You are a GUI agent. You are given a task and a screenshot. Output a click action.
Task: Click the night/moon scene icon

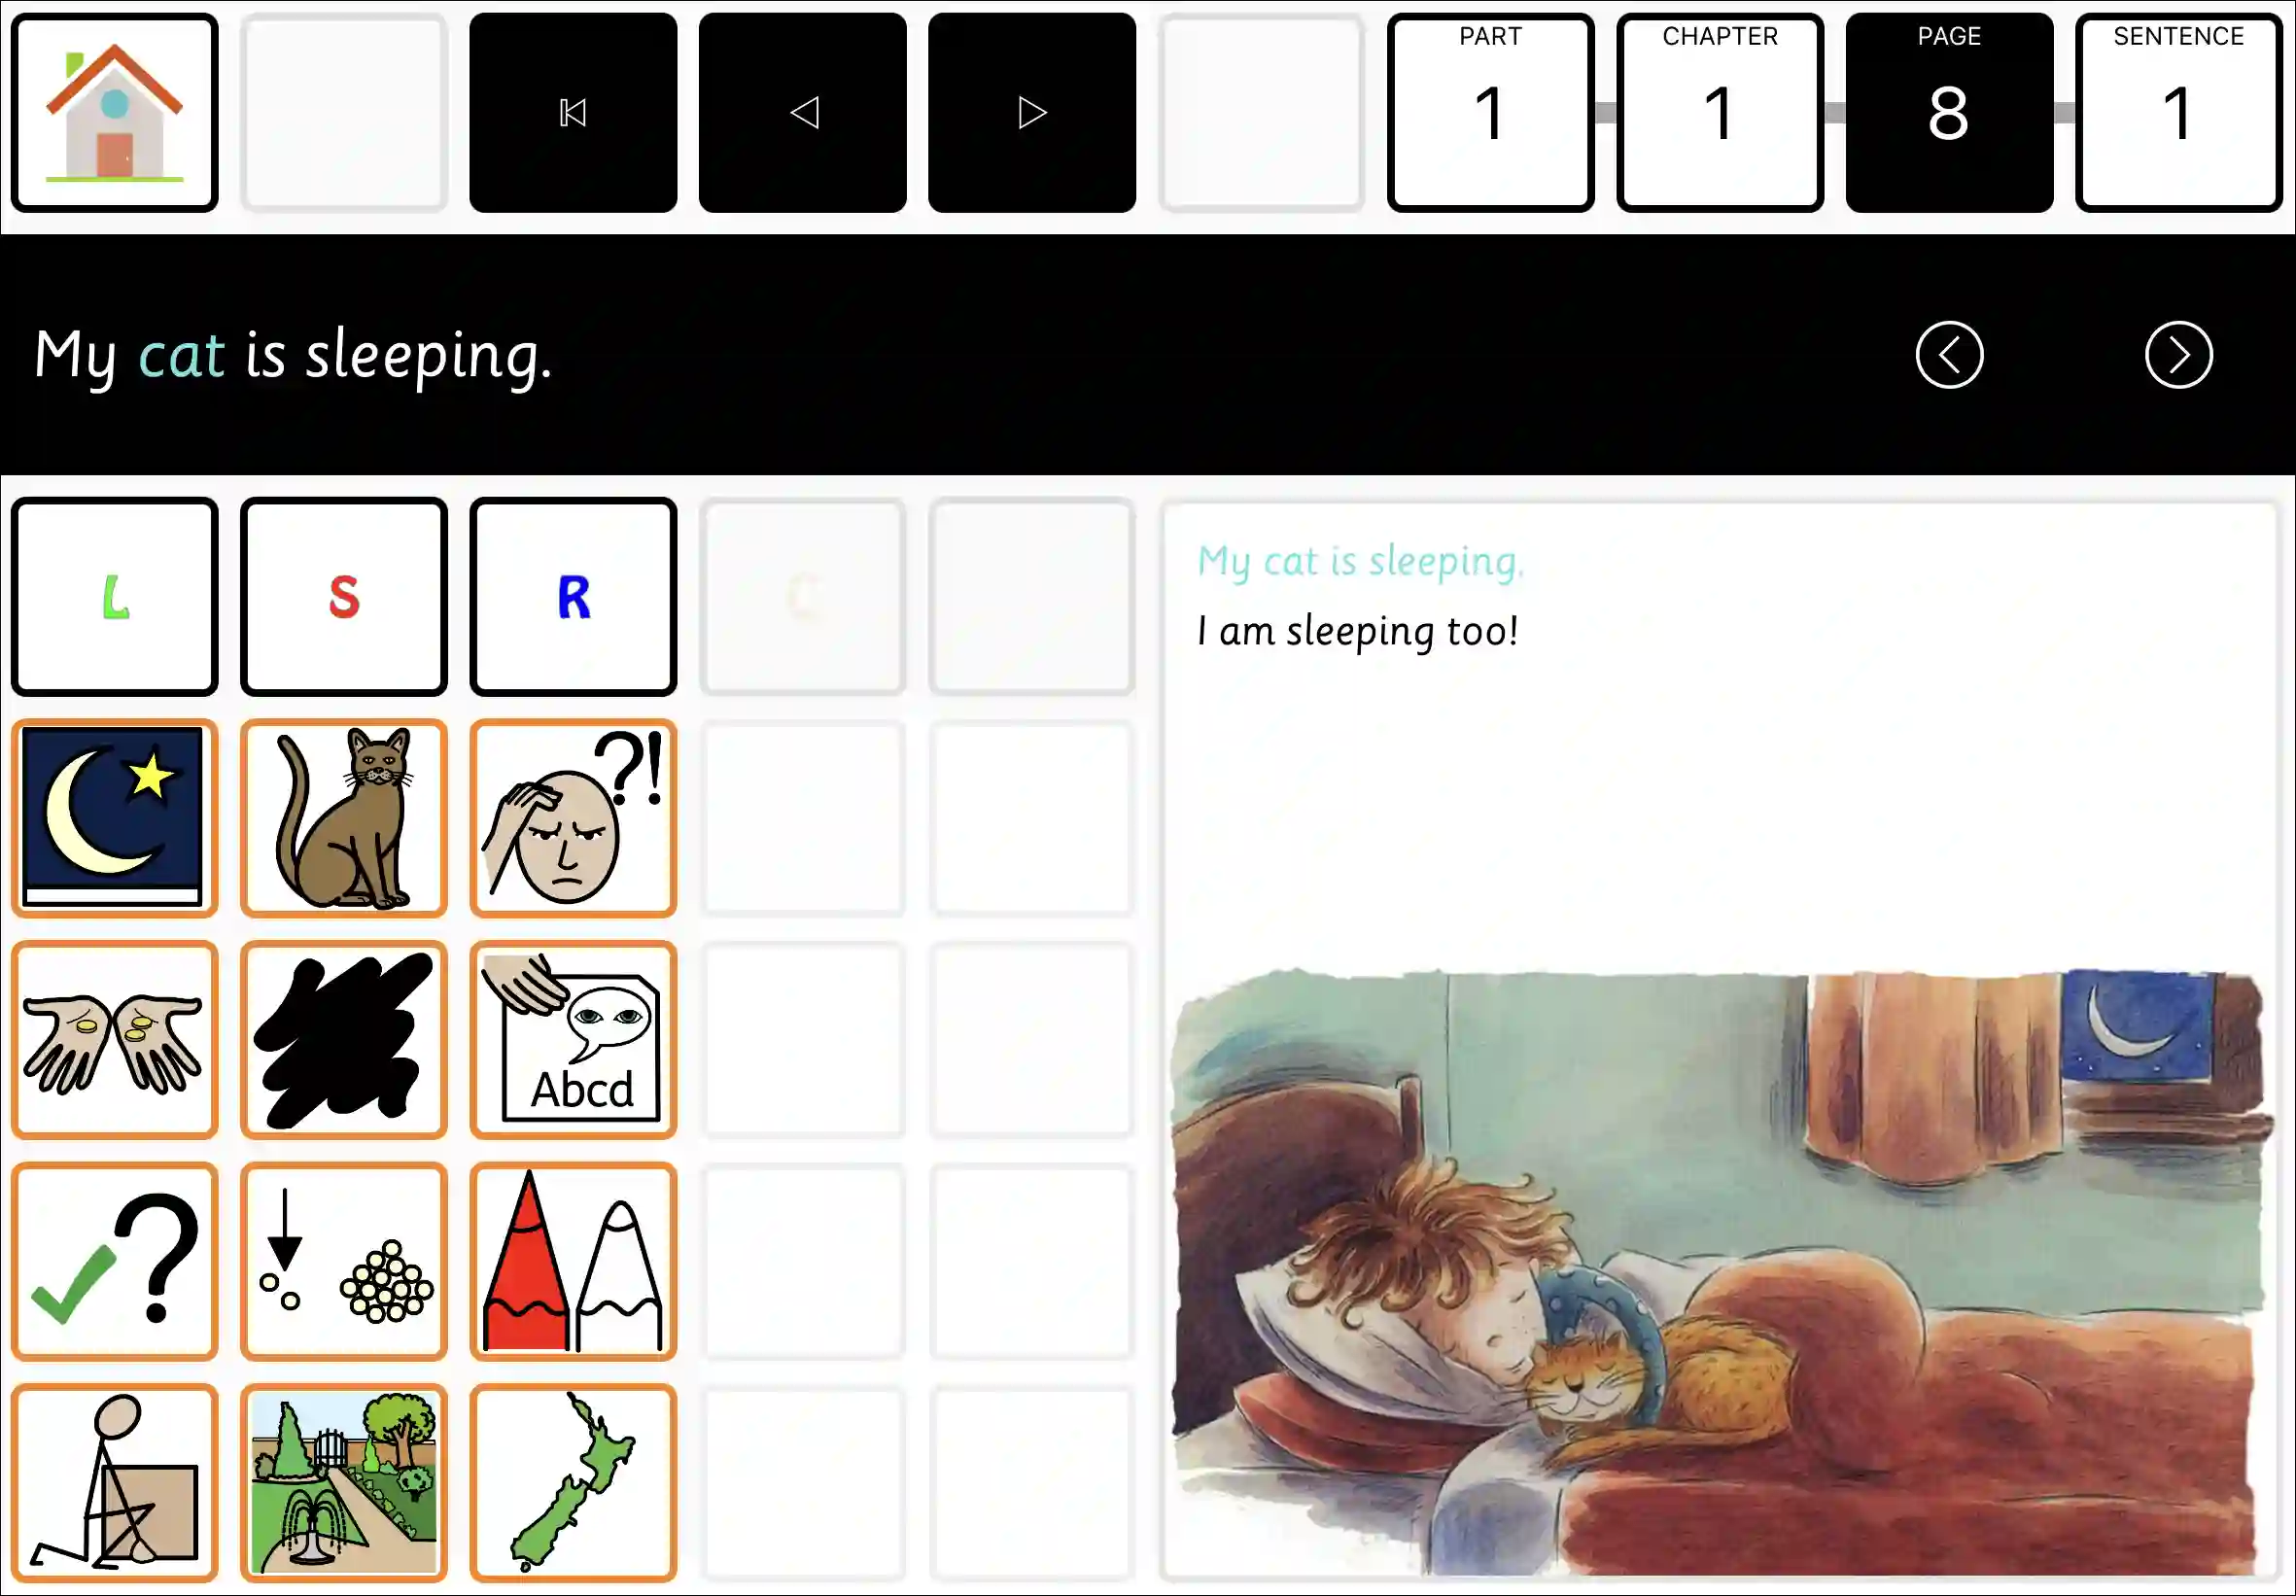114,815
